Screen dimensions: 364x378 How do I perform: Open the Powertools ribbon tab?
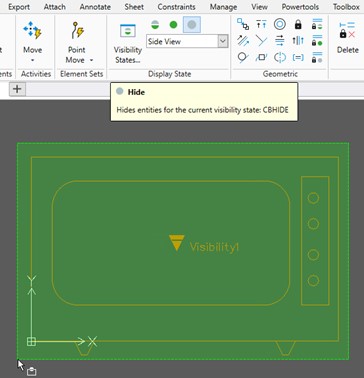tap(300, 7)
